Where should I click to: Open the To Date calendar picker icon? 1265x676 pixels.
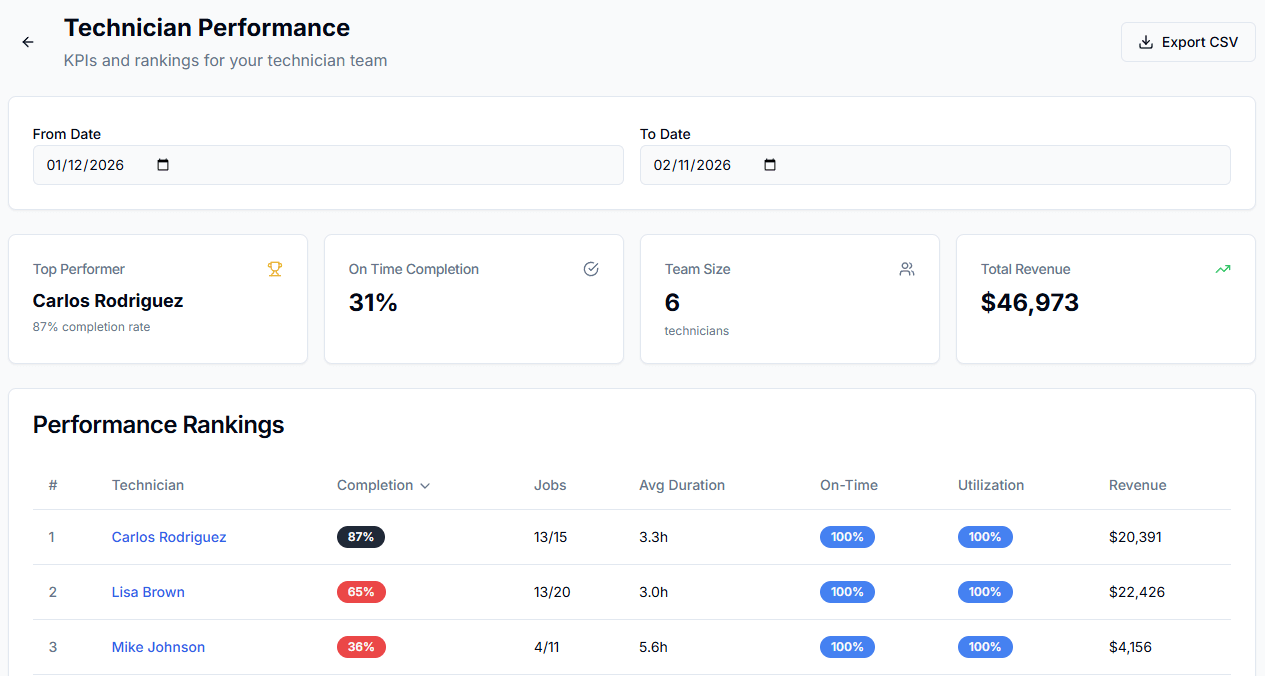coord(770,165)
